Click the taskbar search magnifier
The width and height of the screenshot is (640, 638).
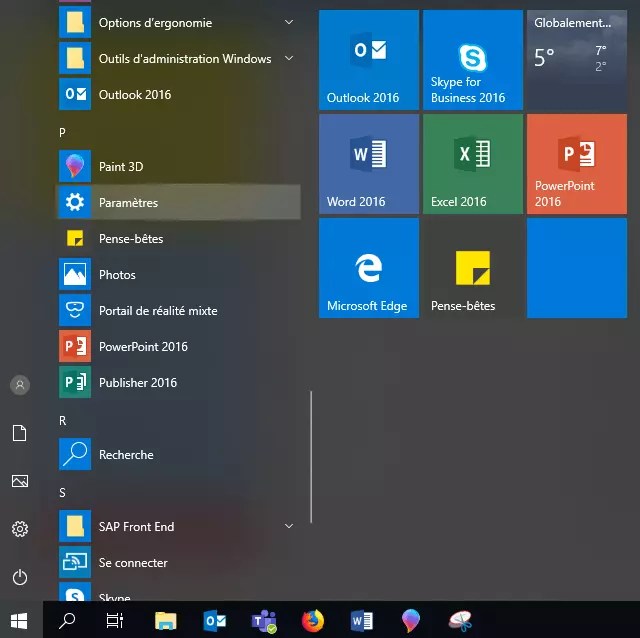tap(67, 621)
